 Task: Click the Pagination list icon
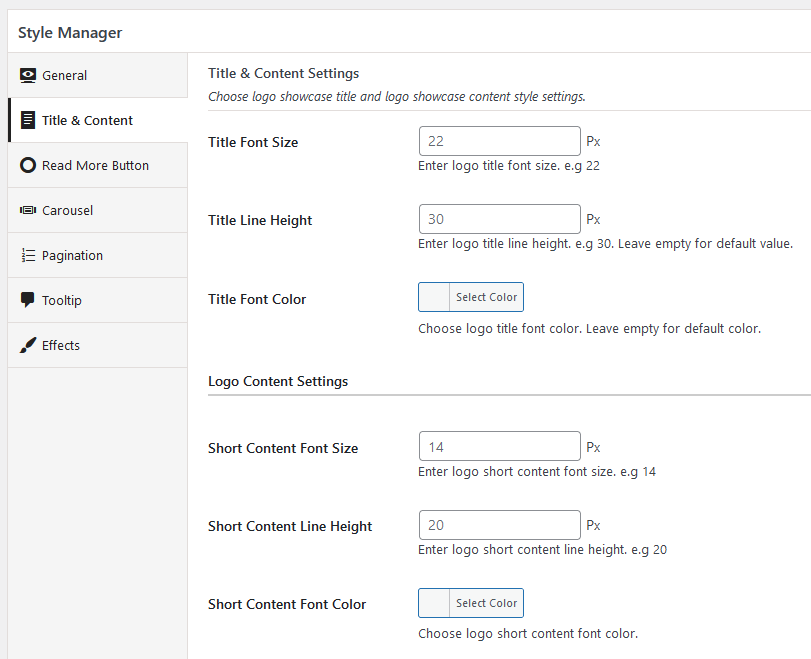[28, 255]
